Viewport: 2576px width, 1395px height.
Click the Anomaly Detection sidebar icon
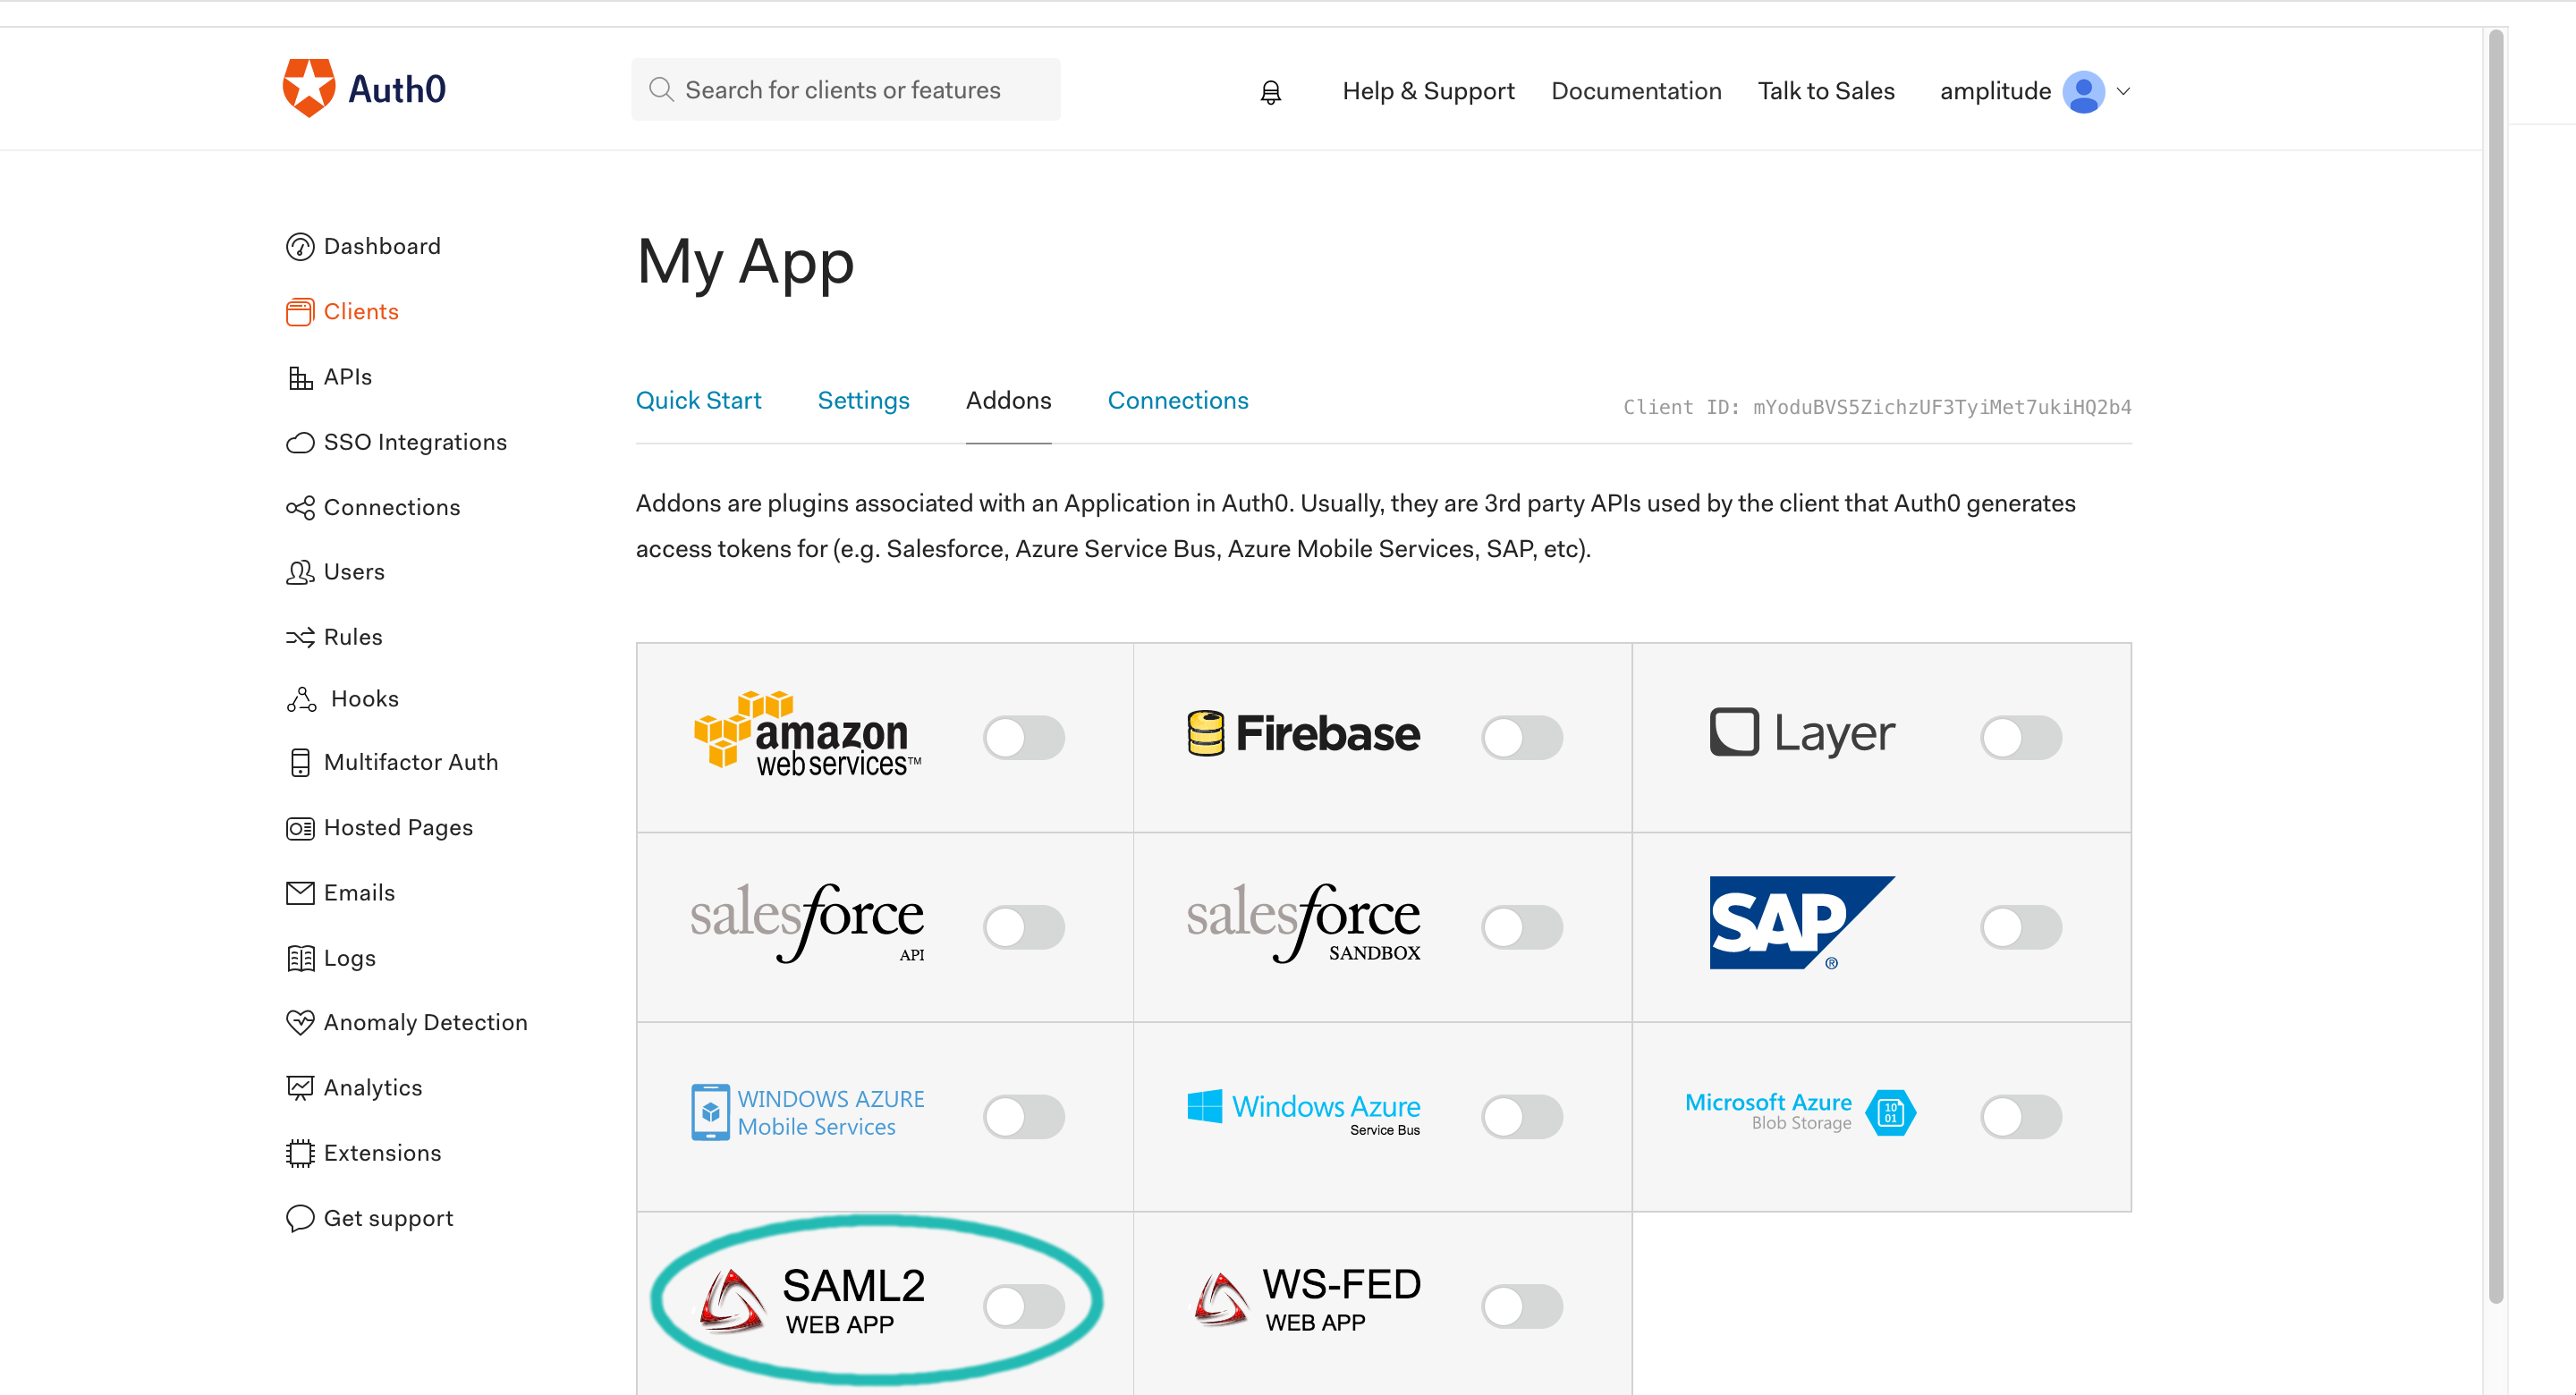301,1022
